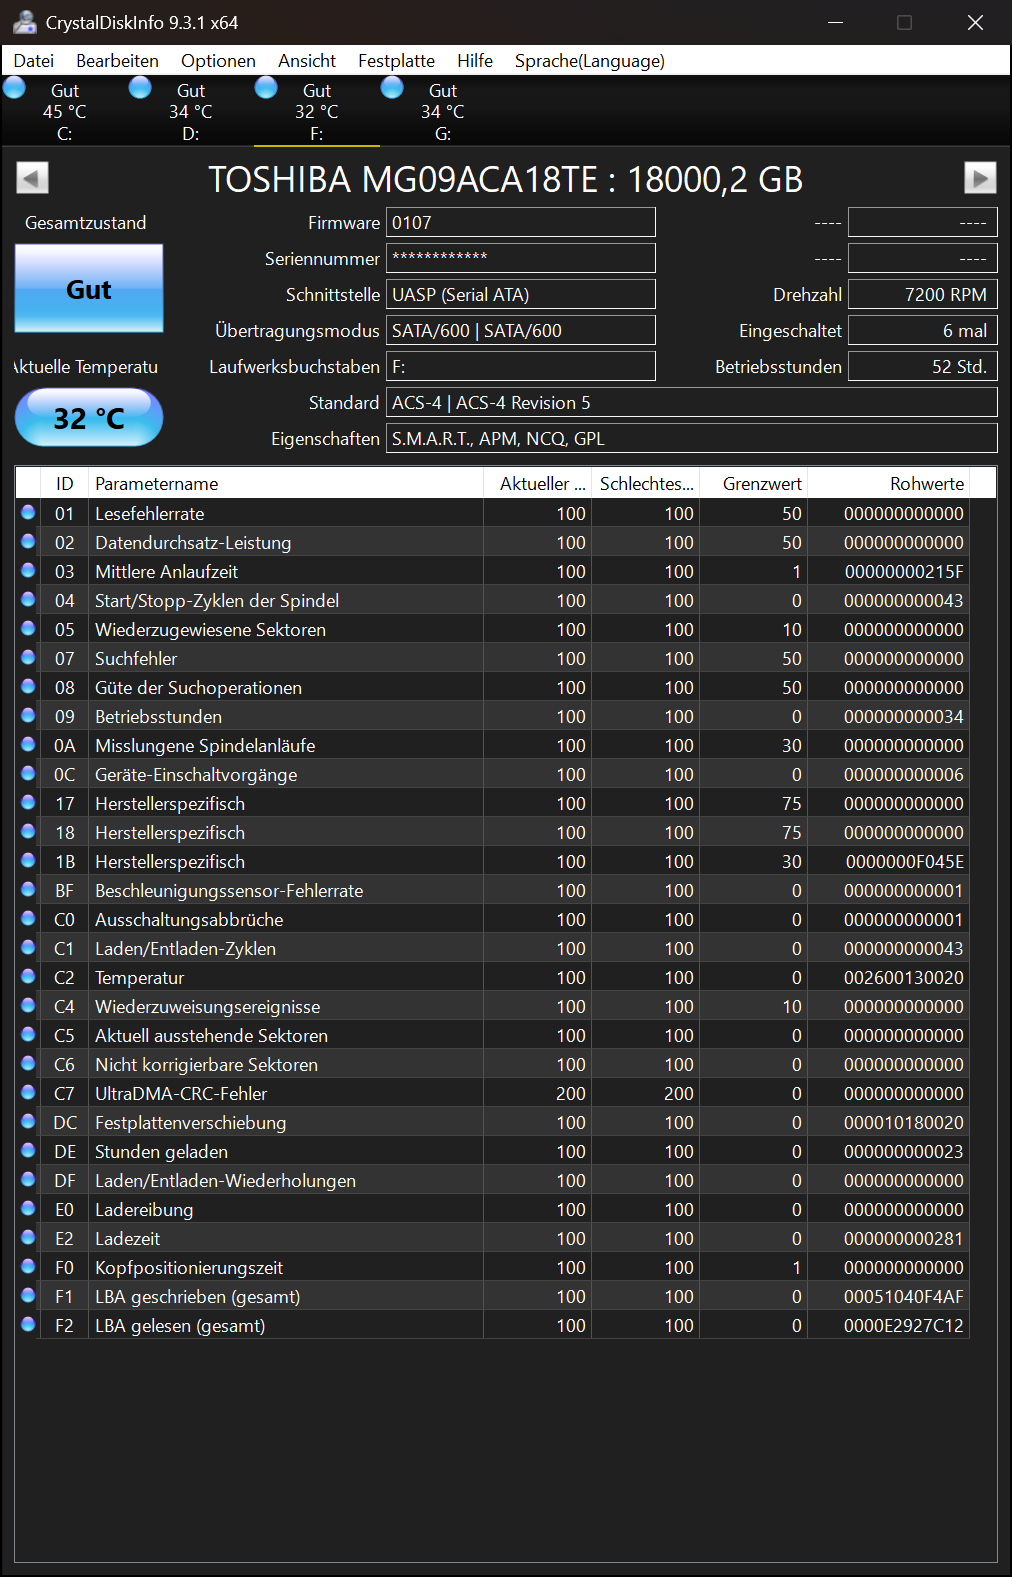Viewport: 1012px width, 1577px height.
Task: Click status dot of UltraDMA-CRC-Fehler row
Action: coord(28,1092)
